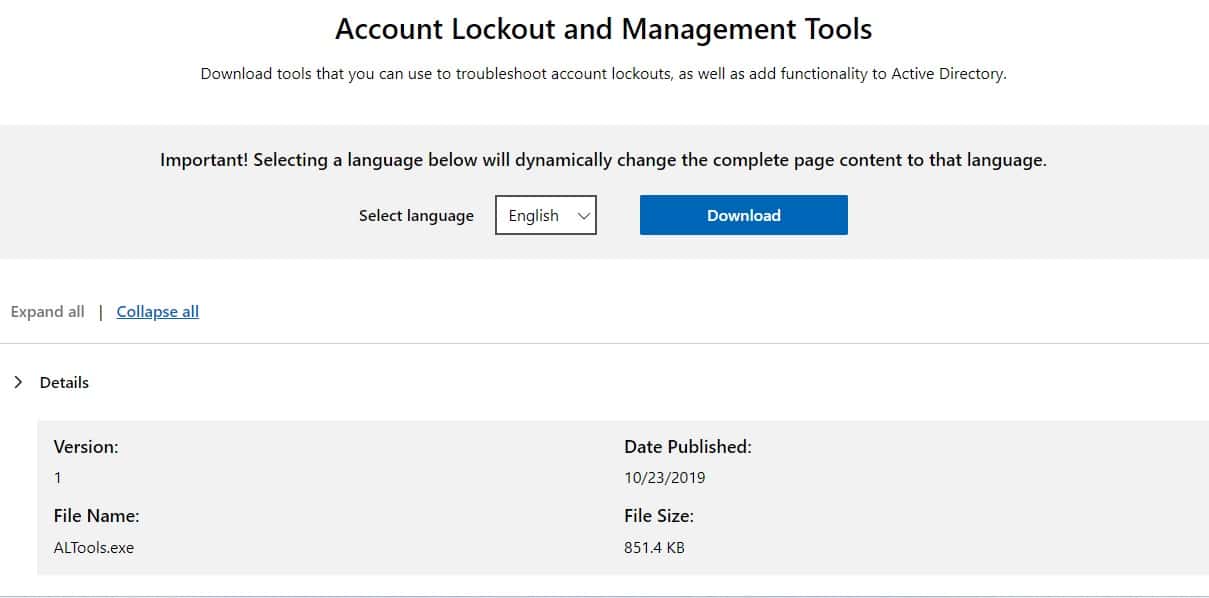Click the ALTools.exe file name
The height and width of the screenshot is (598, 1209).
pyautogui.click(x=93, y=548)
